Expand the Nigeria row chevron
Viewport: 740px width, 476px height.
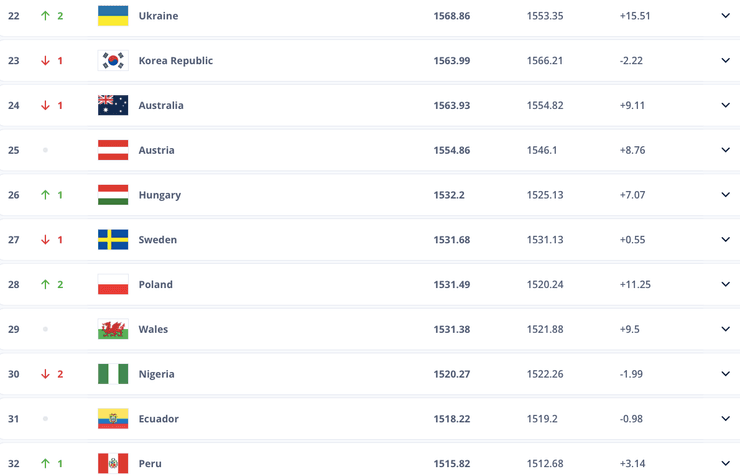click(x=725, y=374)
